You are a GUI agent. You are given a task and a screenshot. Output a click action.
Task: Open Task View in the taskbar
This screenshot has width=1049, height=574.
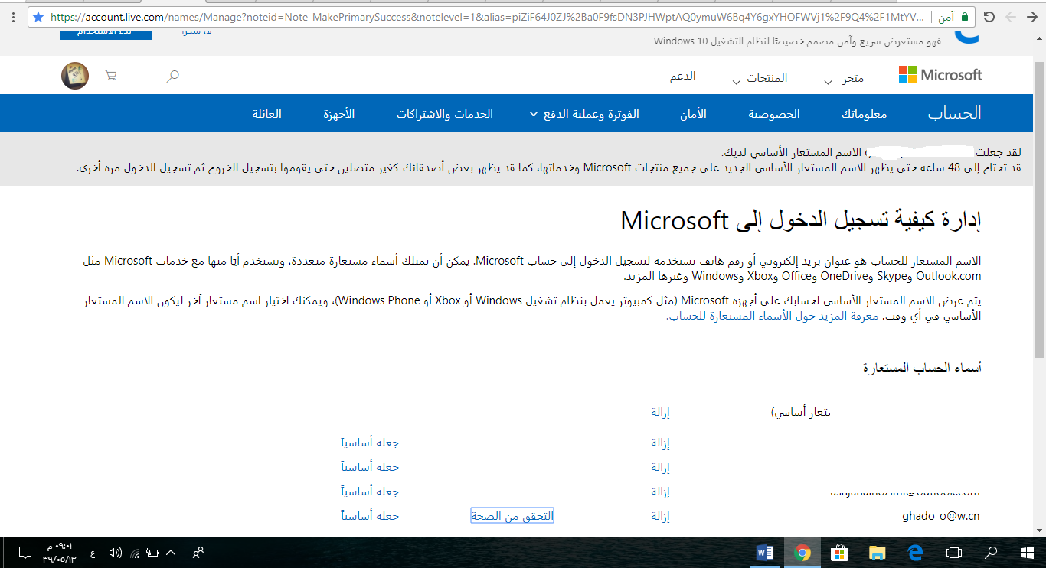[x=953, y=553]
